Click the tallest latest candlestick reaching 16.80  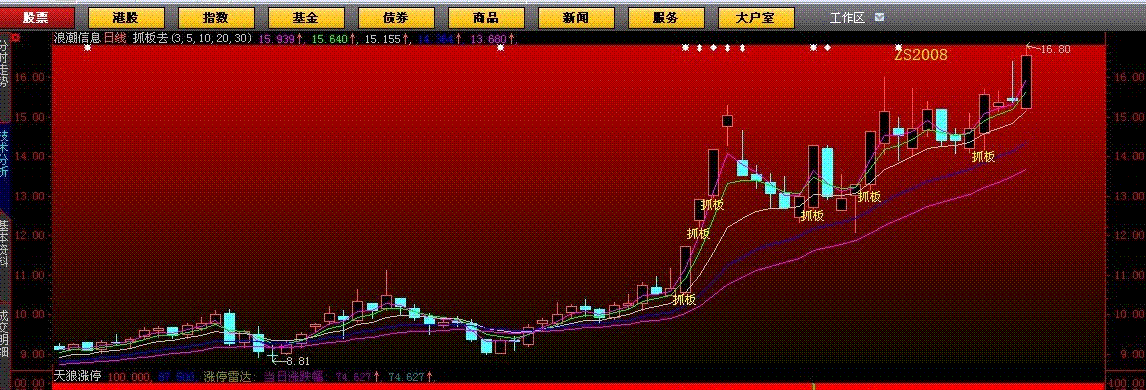pos(1027,82)
